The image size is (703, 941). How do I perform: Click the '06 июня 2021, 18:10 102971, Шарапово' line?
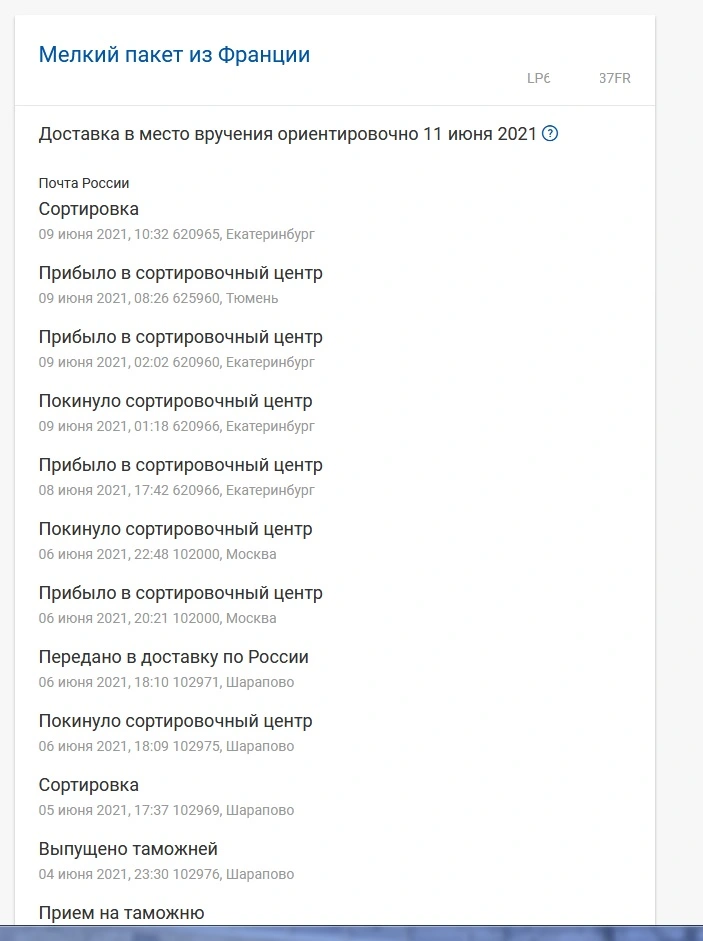(166, 682)
